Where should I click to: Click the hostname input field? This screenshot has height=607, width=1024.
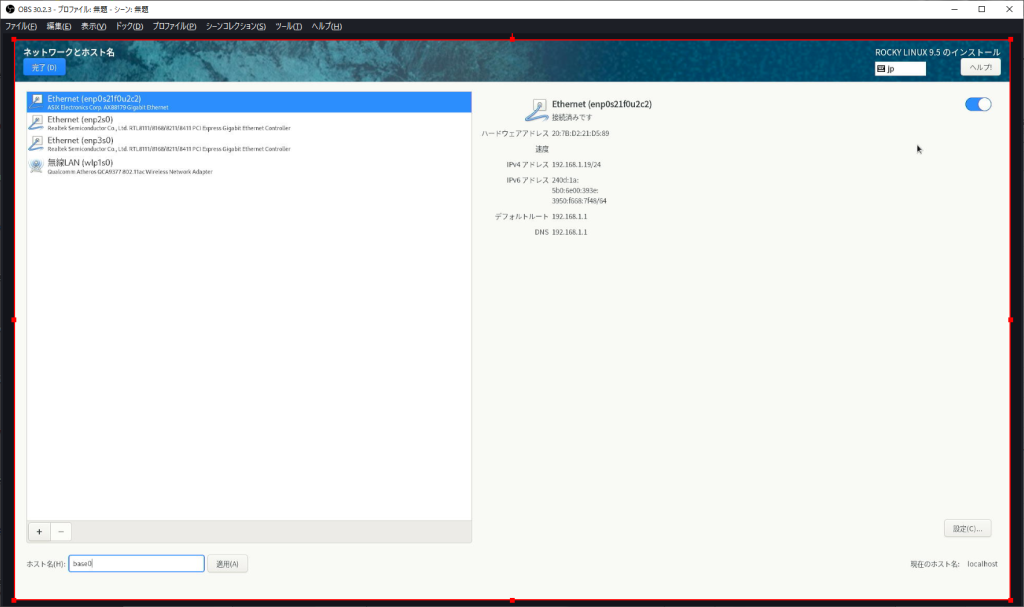click(136, 564)
